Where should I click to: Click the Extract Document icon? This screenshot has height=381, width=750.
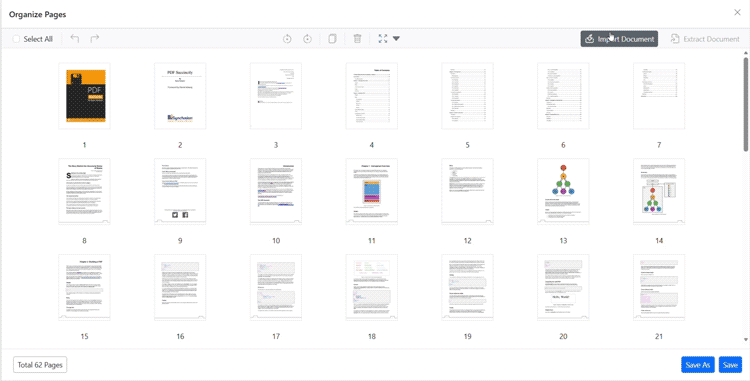click(x=675, y=39)
